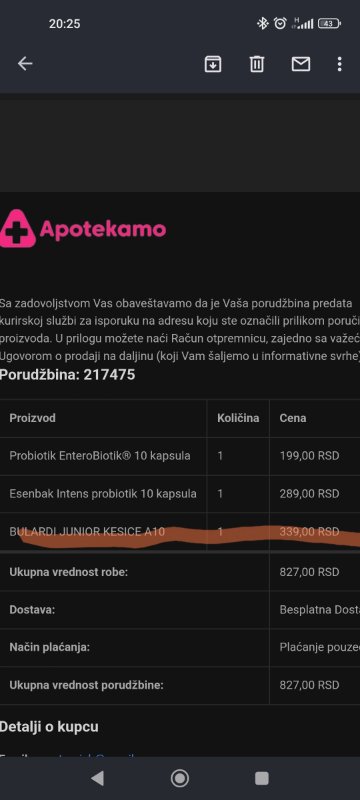Viewport: 360px width, 800px height.
Task: Tap the alarm clock status icon
Action: (280, 23)
